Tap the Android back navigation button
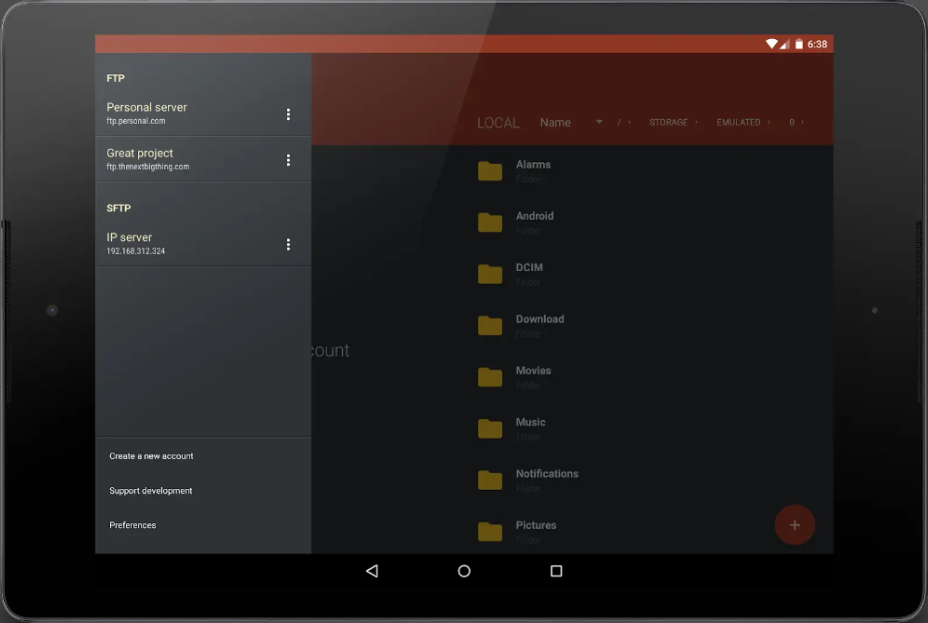The height and width of the screenshot is (623, 928). click(372, 571)
